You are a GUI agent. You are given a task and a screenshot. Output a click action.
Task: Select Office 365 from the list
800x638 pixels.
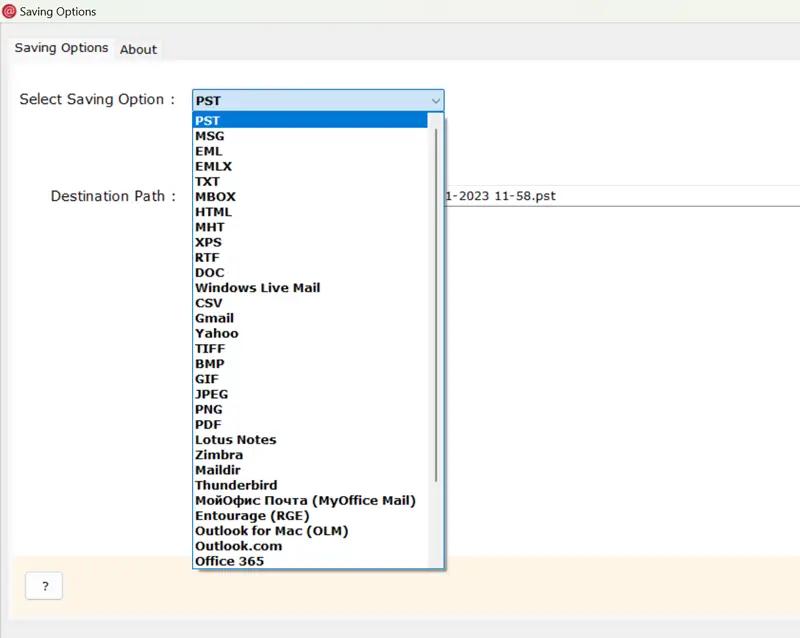click(x=310, y=561)
